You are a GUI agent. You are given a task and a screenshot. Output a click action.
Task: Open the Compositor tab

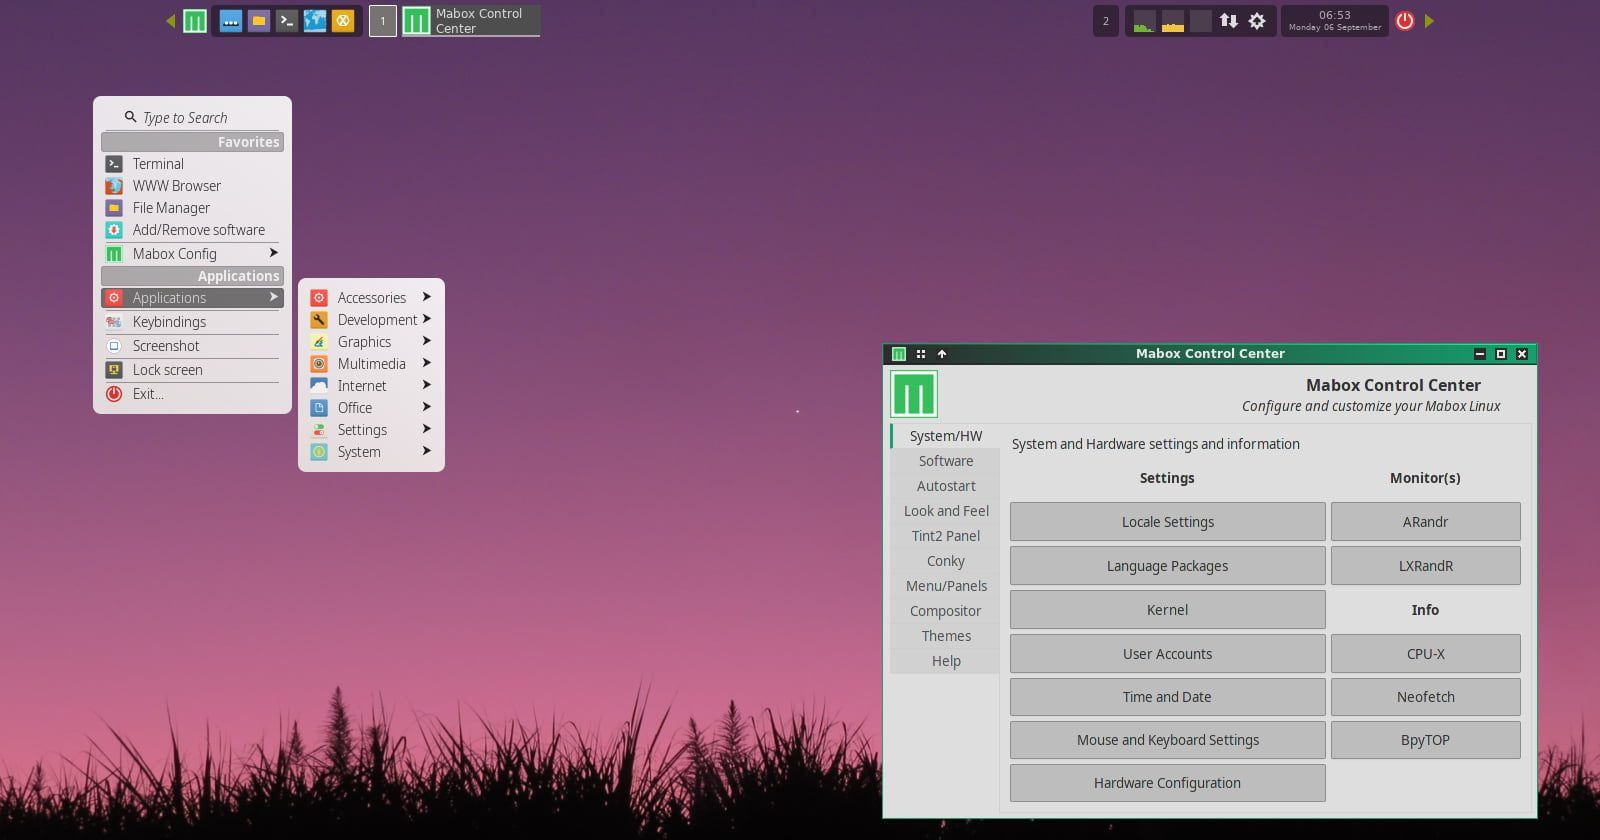pyautogui.click(x=945, y=611)
